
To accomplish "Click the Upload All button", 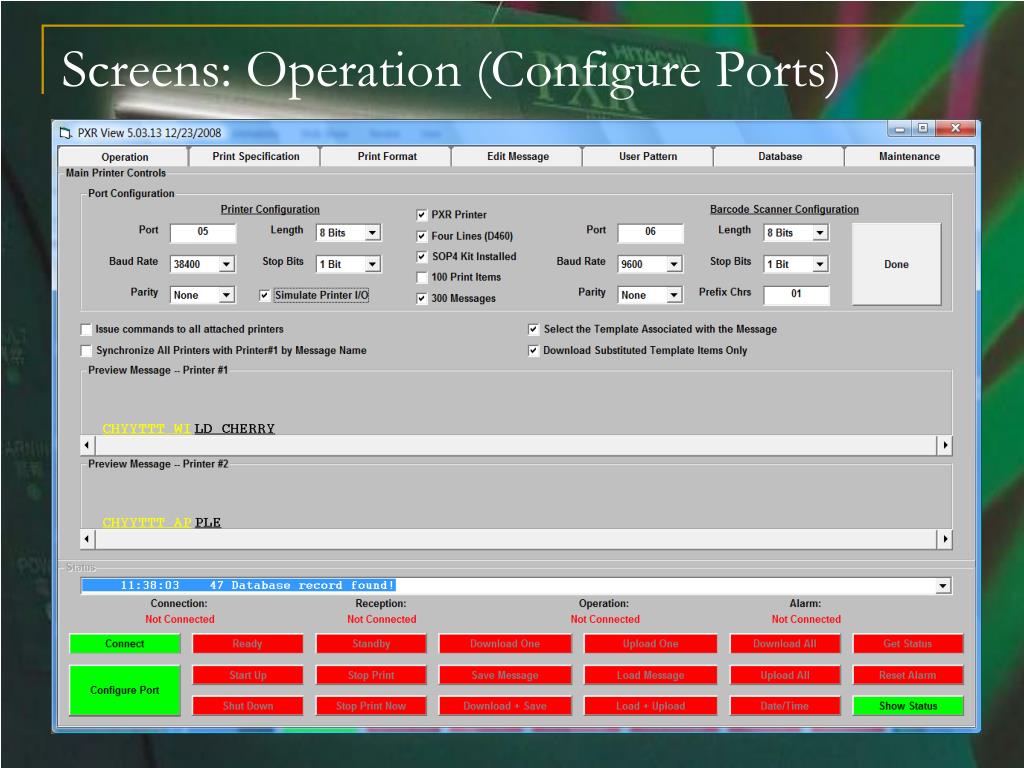I will click(785, 675).
